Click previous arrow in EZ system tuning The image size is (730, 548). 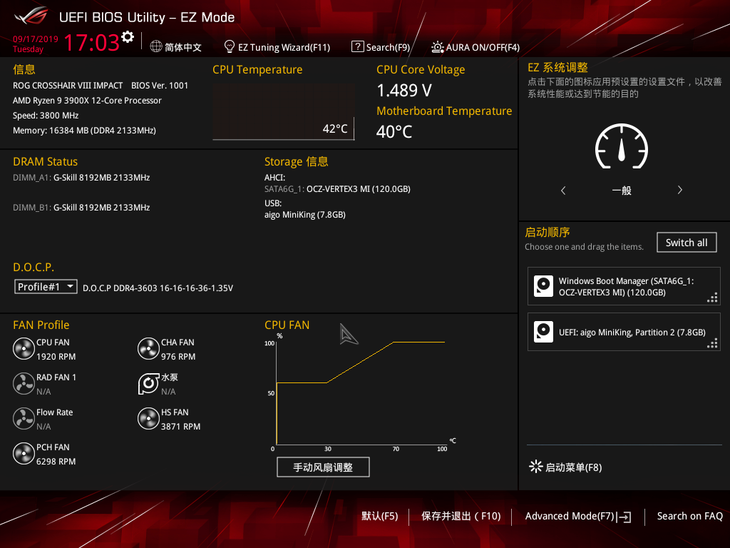563,190
